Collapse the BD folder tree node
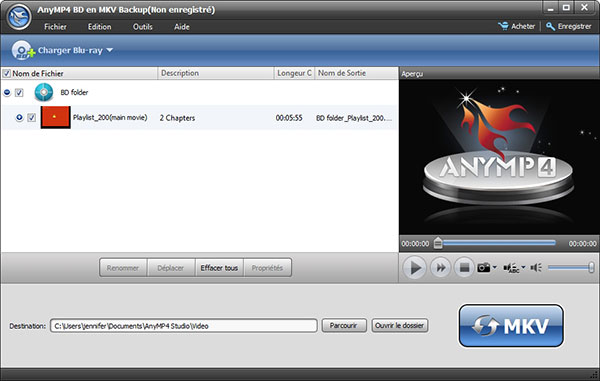Screen dimensions: 600x381 7,93
